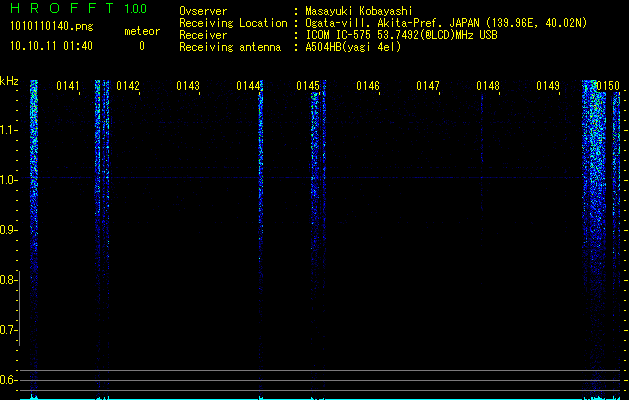Click the 0150 time marker
629x400 pixels.
pos(608,86)
